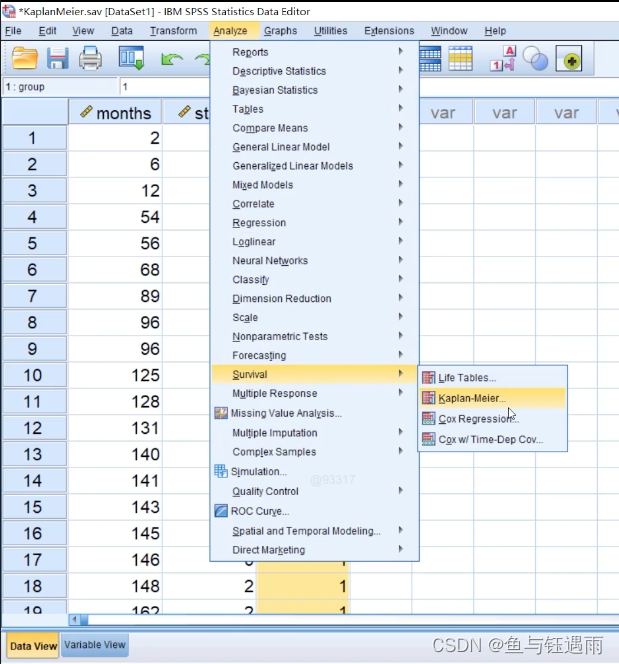Choose Spatial and Temporal Modeling item
The image size is (619, 664).
[x=314, y=531]
